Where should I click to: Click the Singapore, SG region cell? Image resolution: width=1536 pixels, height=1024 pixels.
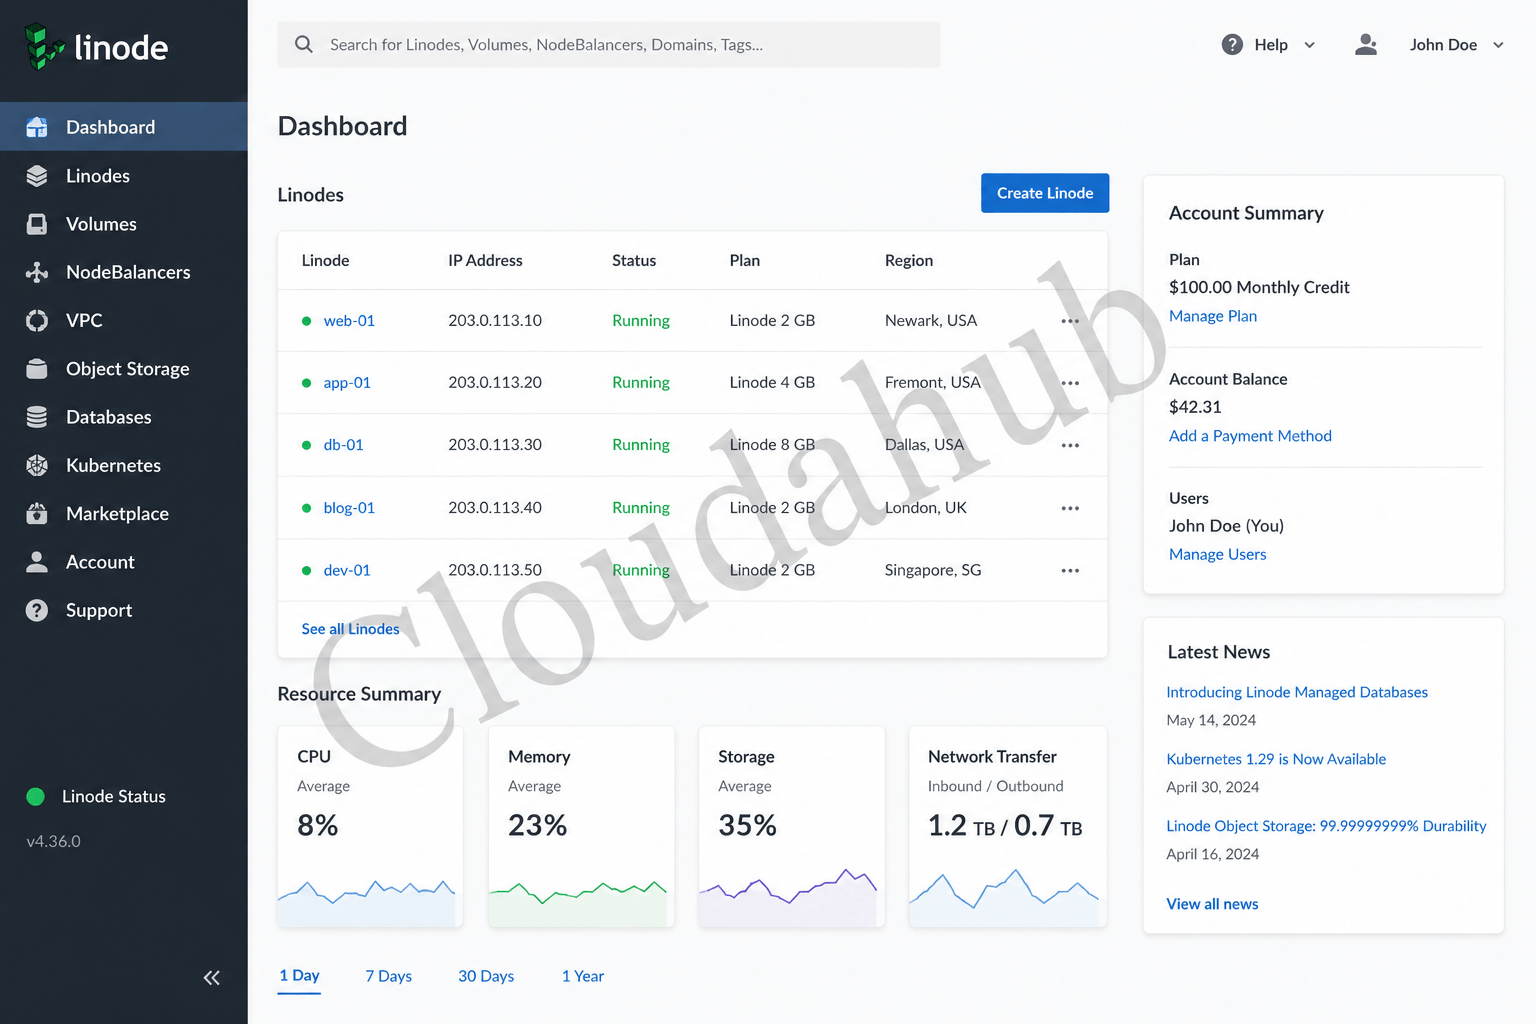tap(933, 570)
